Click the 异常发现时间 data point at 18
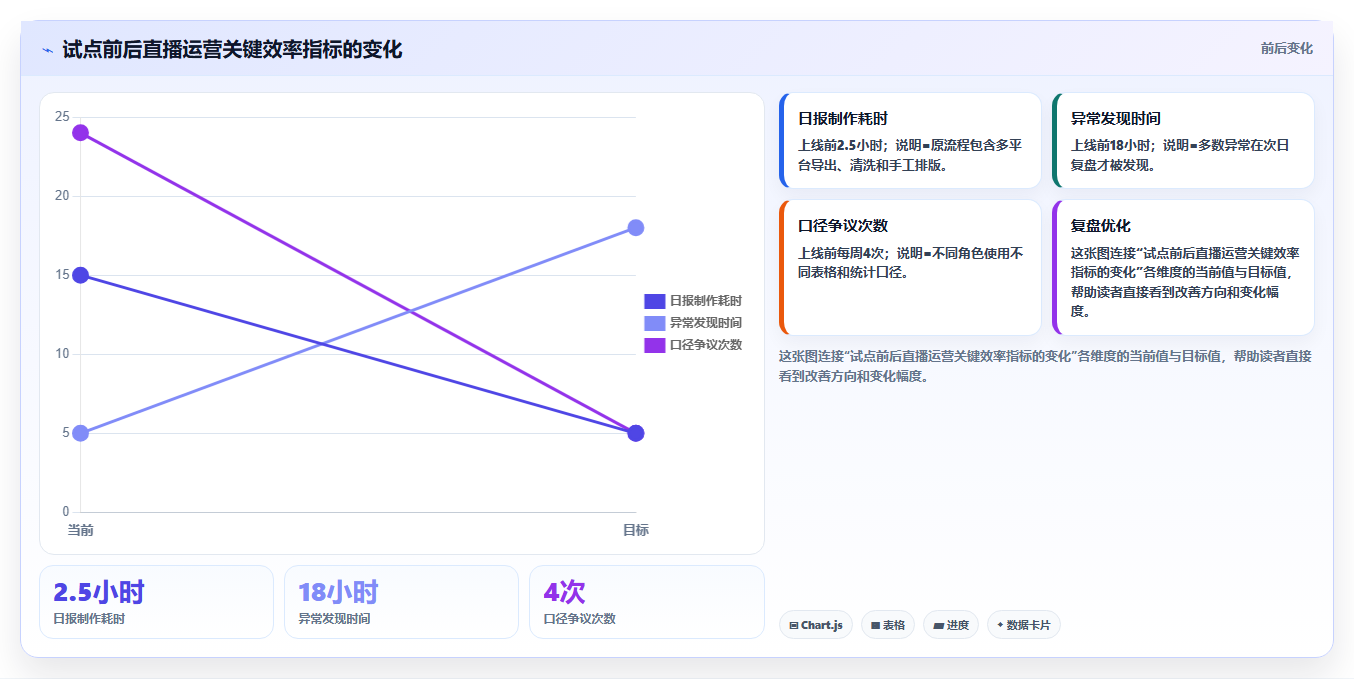Screen dimensions: 1354x679 pyautogui.click(x=636, y=228)
